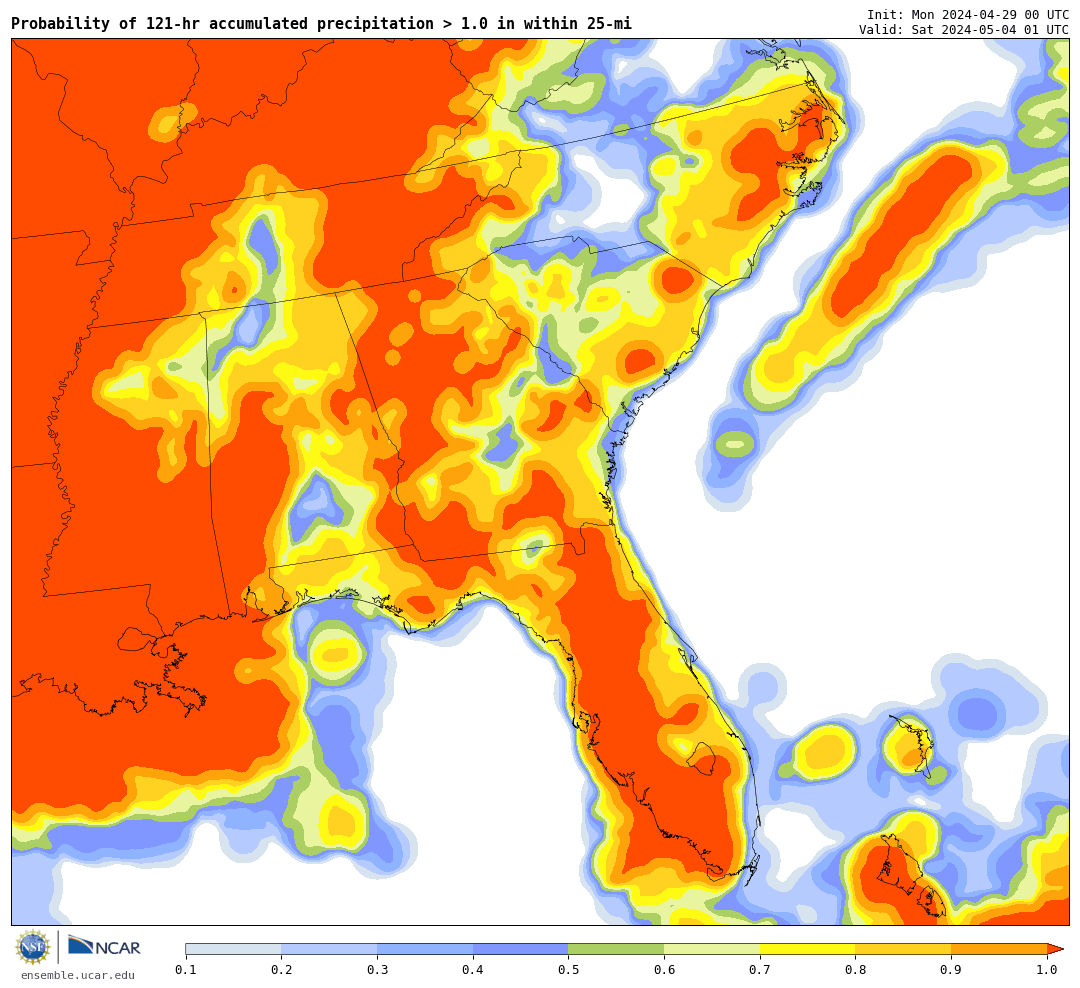Click the 0.8–0.9 gold colorbar segment
Viewport: 1080px width, 988px height.
[x=904, y=949]
